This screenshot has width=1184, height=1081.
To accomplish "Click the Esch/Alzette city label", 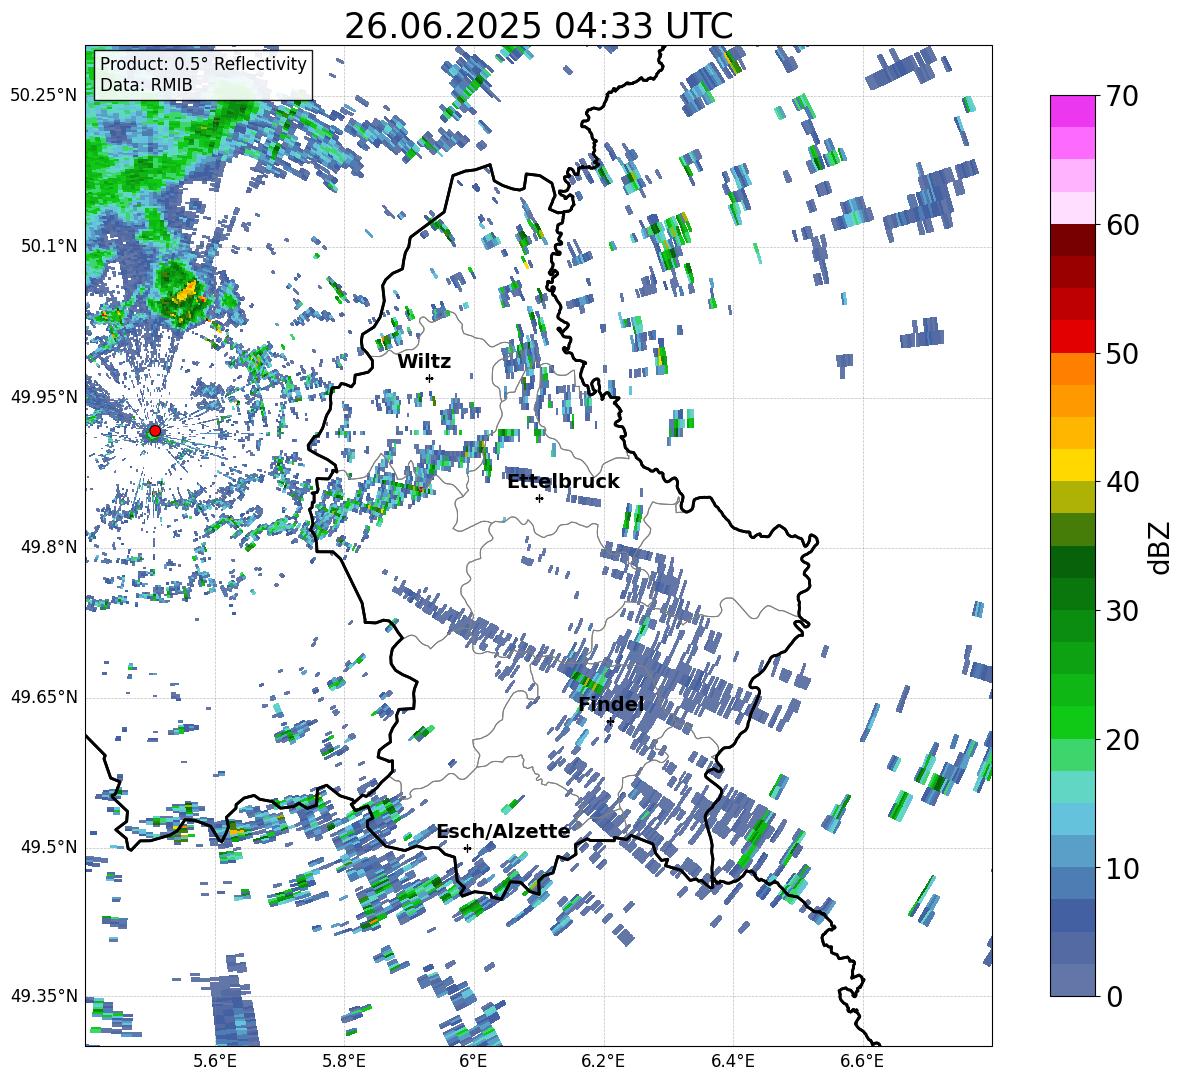I will coord(503,832).
